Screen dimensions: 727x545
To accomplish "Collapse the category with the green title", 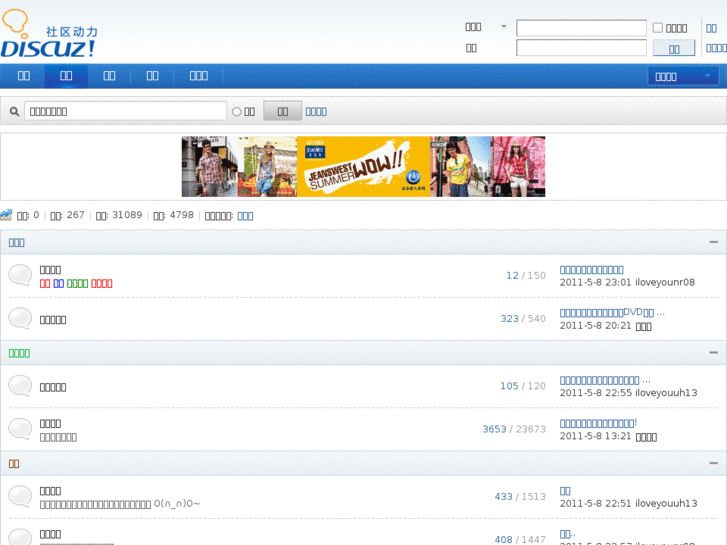I will coord(714,353).
